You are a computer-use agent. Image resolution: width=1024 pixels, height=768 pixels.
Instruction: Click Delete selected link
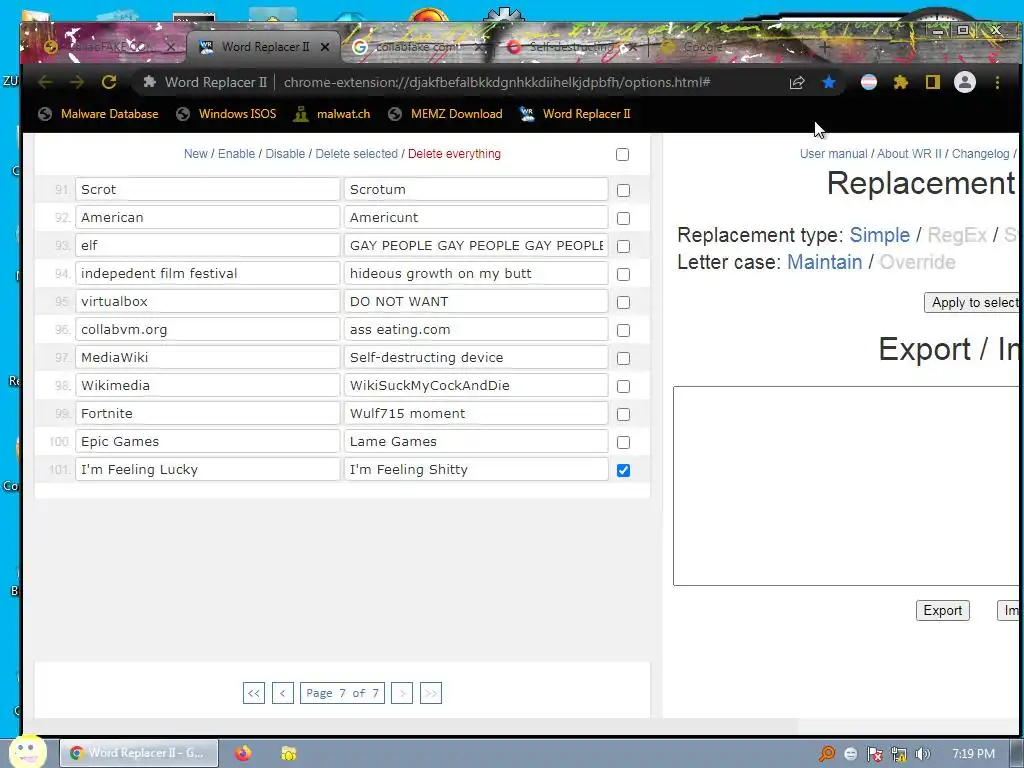[x=357, y=154]
